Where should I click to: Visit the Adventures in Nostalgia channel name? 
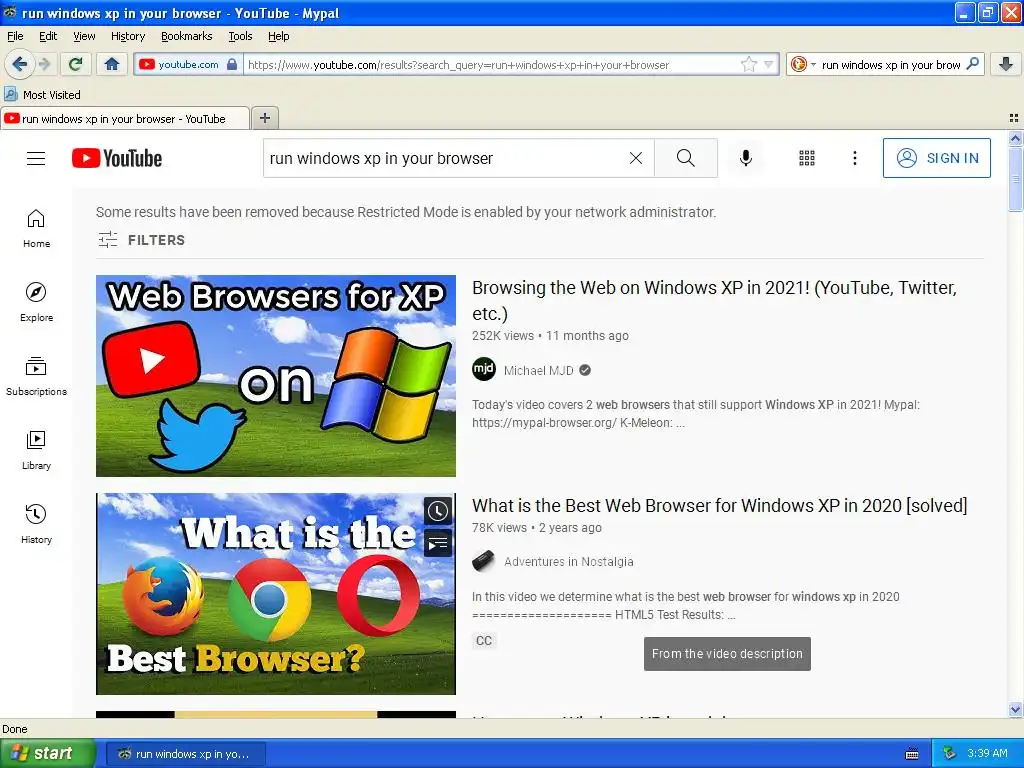(569, 562)
